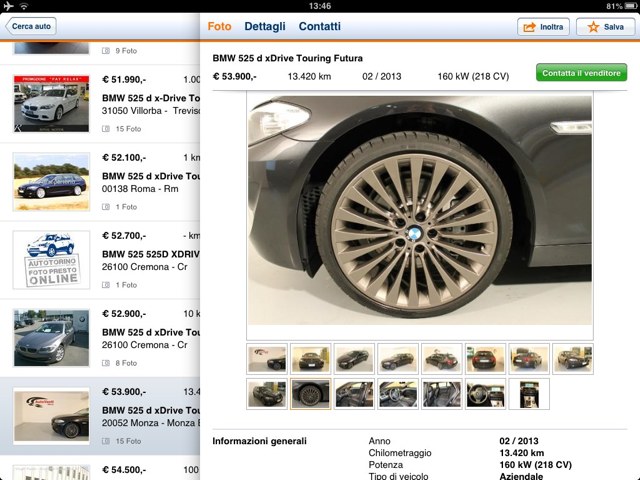Tap the large wheel photo
The height and width of the screenshot is (480, 640).
click(419, 216)
